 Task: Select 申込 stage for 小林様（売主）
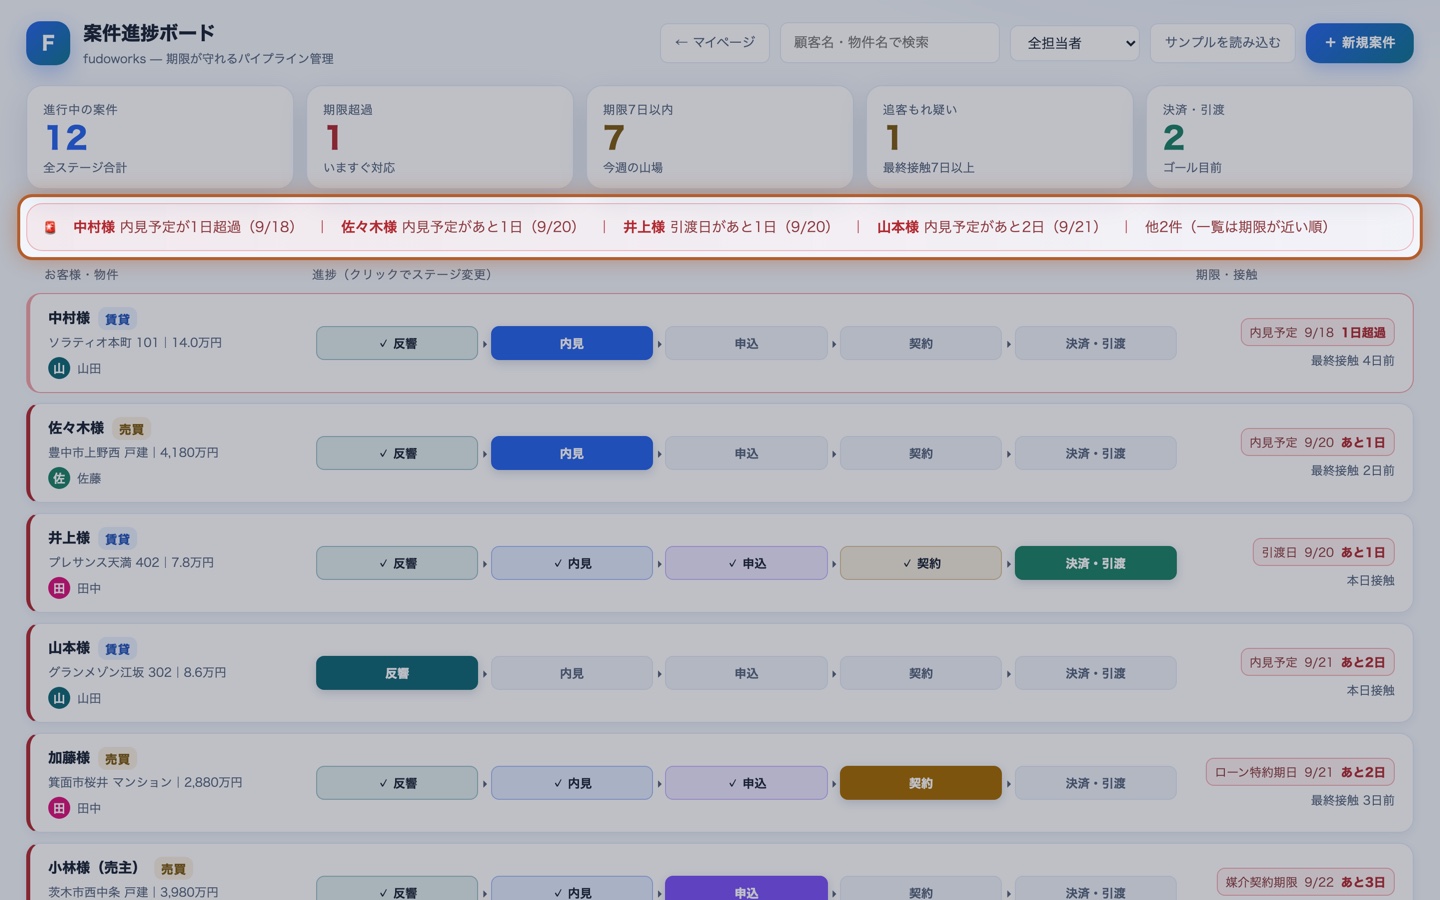pos(746,888)
